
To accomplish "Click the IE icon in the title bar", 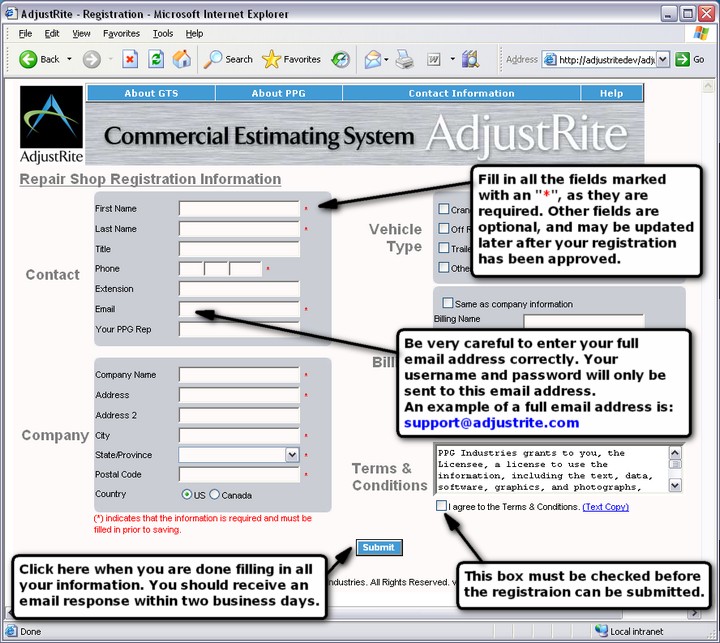I will click(11, 13).
